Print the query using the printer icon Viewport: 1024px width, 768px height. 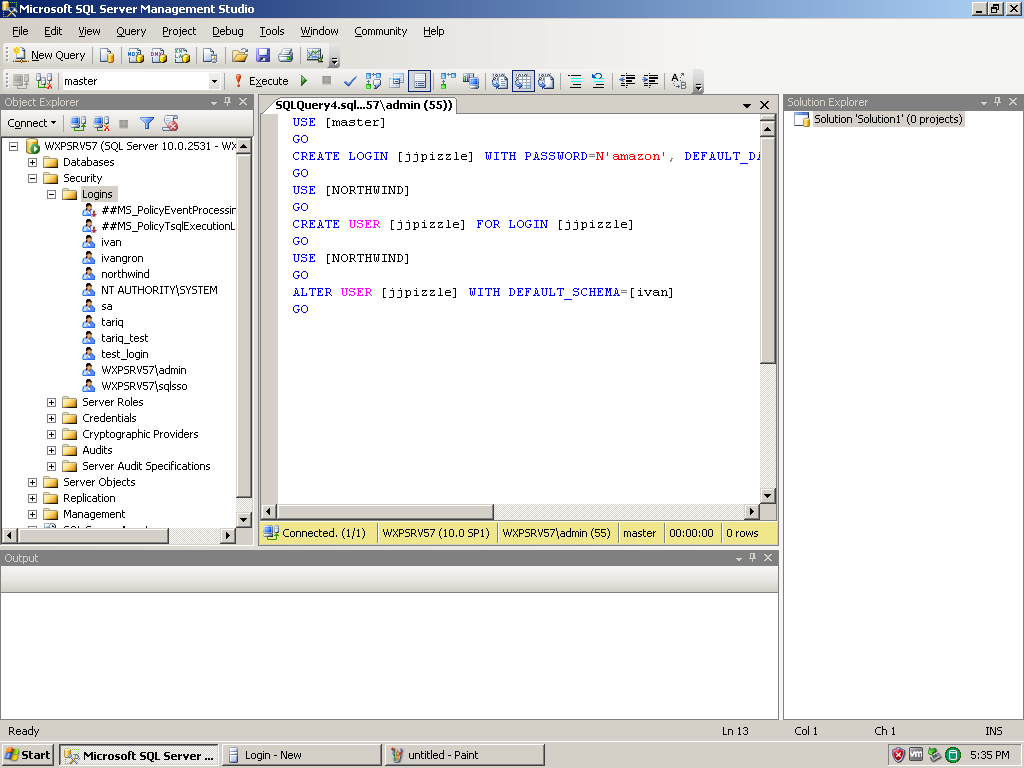tap(285, 56)
